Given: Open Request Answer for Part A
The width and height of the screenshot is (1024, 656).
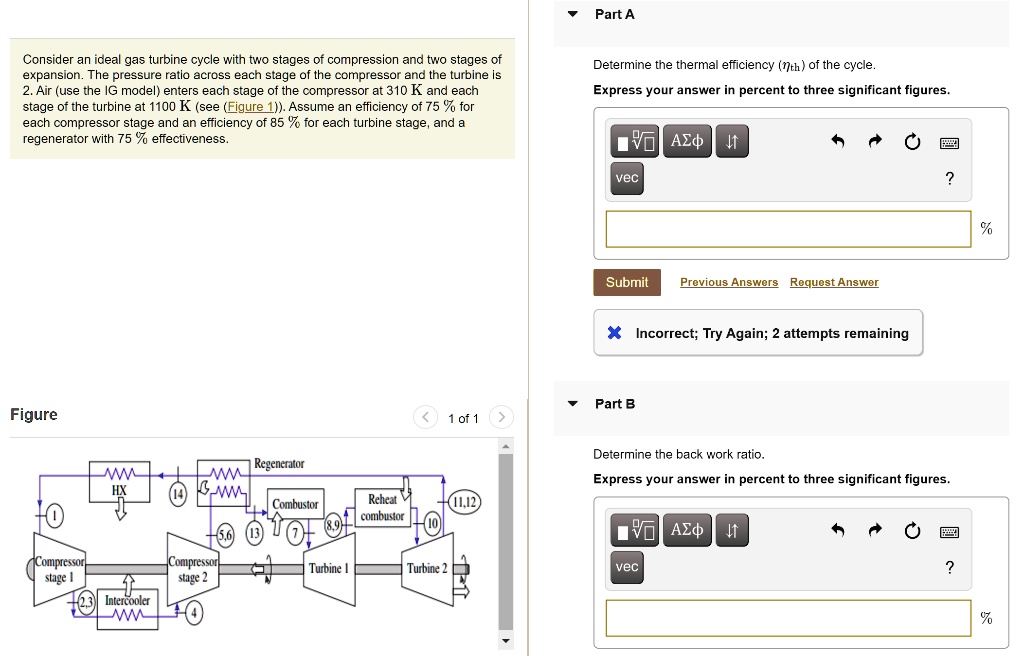Looking at the screenshot, I should tap(834, 282).
